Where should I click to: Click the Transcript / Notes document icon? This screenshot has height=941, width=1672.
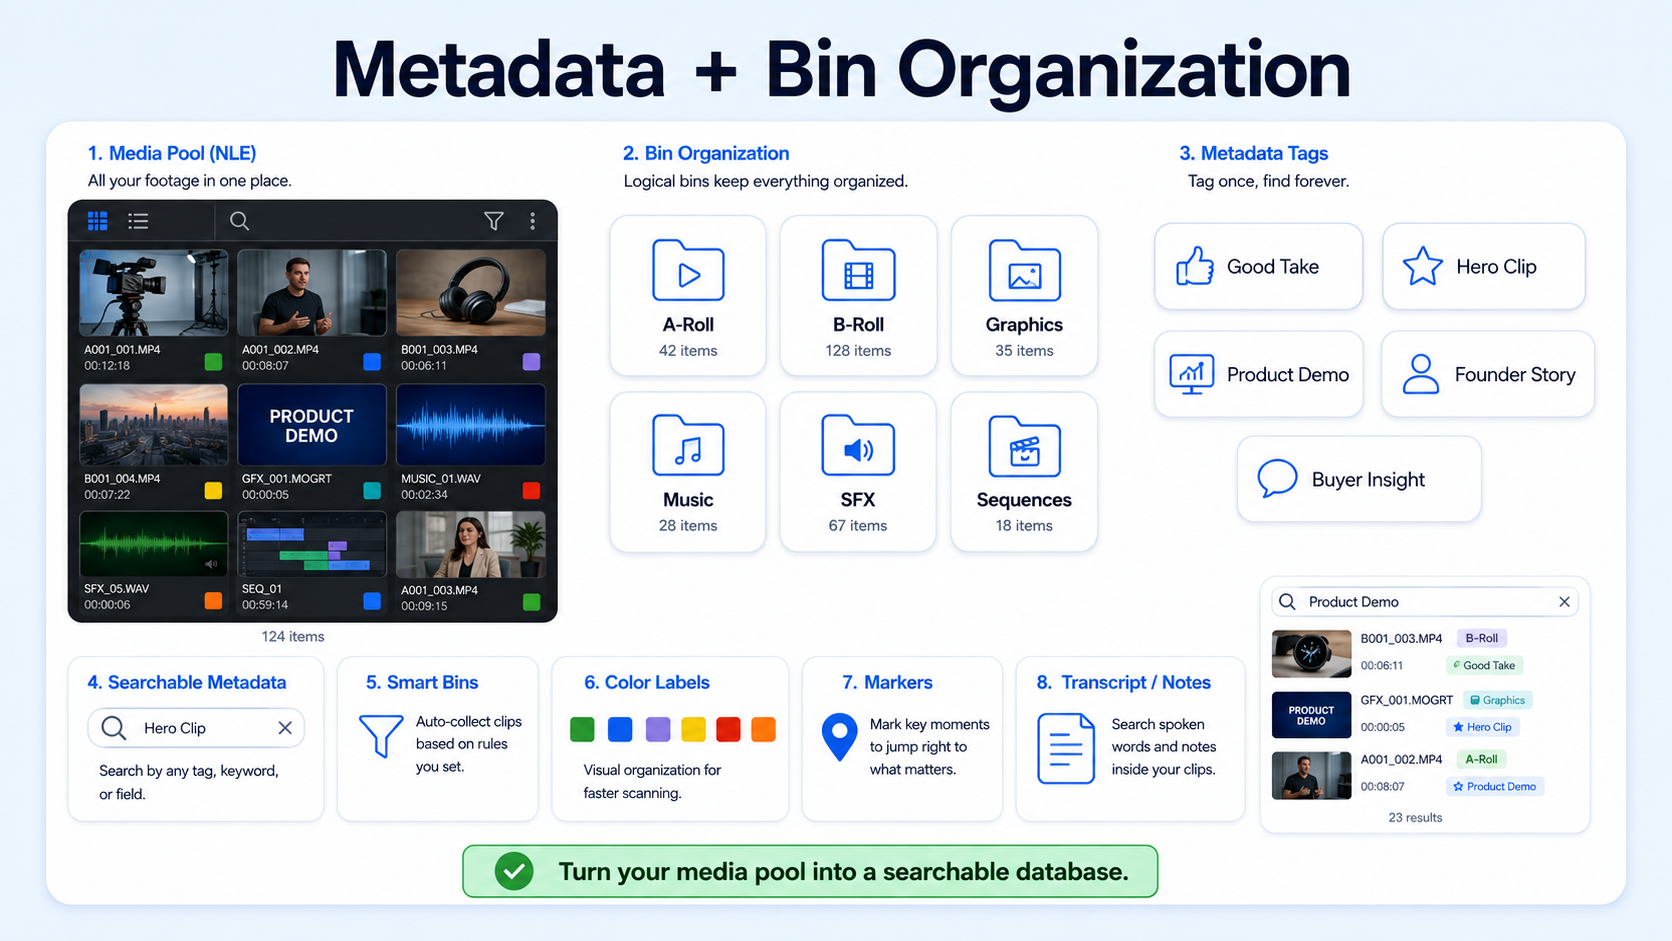pos(1066,748)
